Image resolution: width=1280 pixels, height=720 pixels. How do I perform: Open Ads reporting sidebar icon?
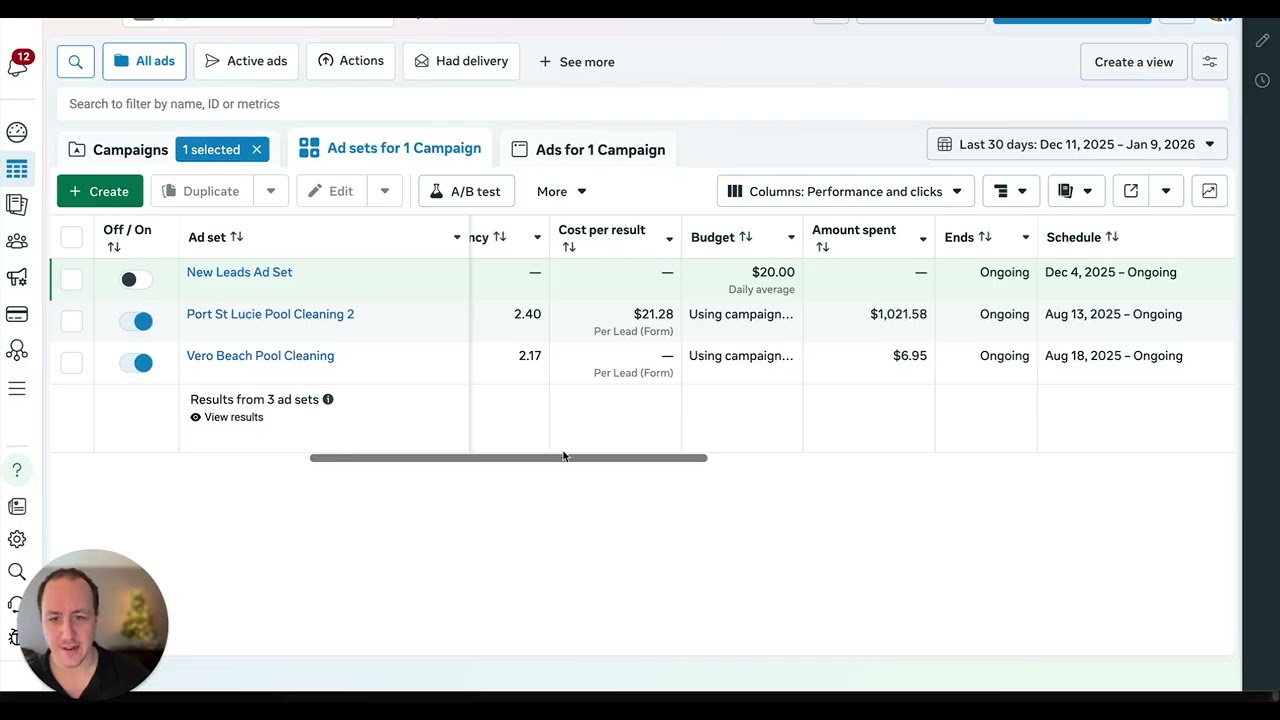(17, 204)
